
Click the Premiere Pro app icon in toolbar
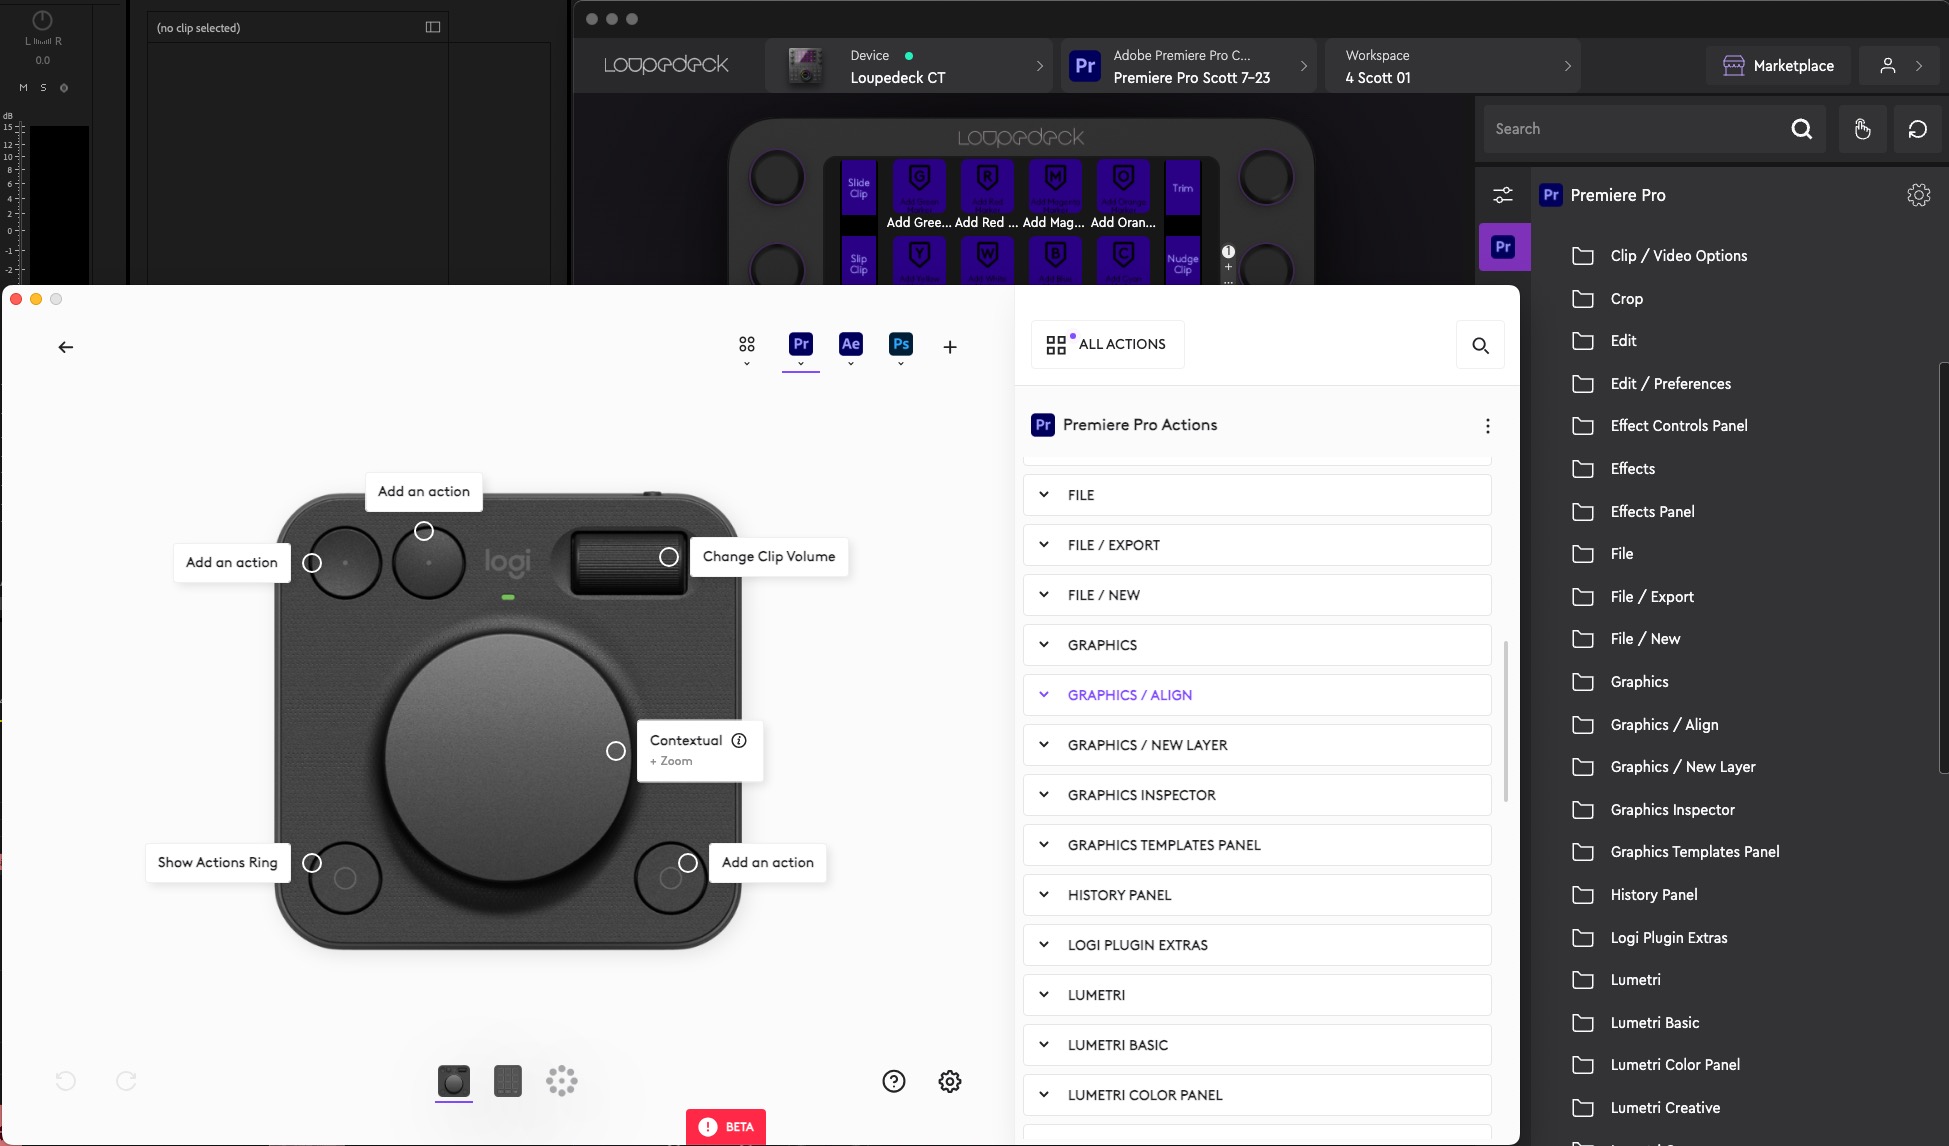coord(801,344)
